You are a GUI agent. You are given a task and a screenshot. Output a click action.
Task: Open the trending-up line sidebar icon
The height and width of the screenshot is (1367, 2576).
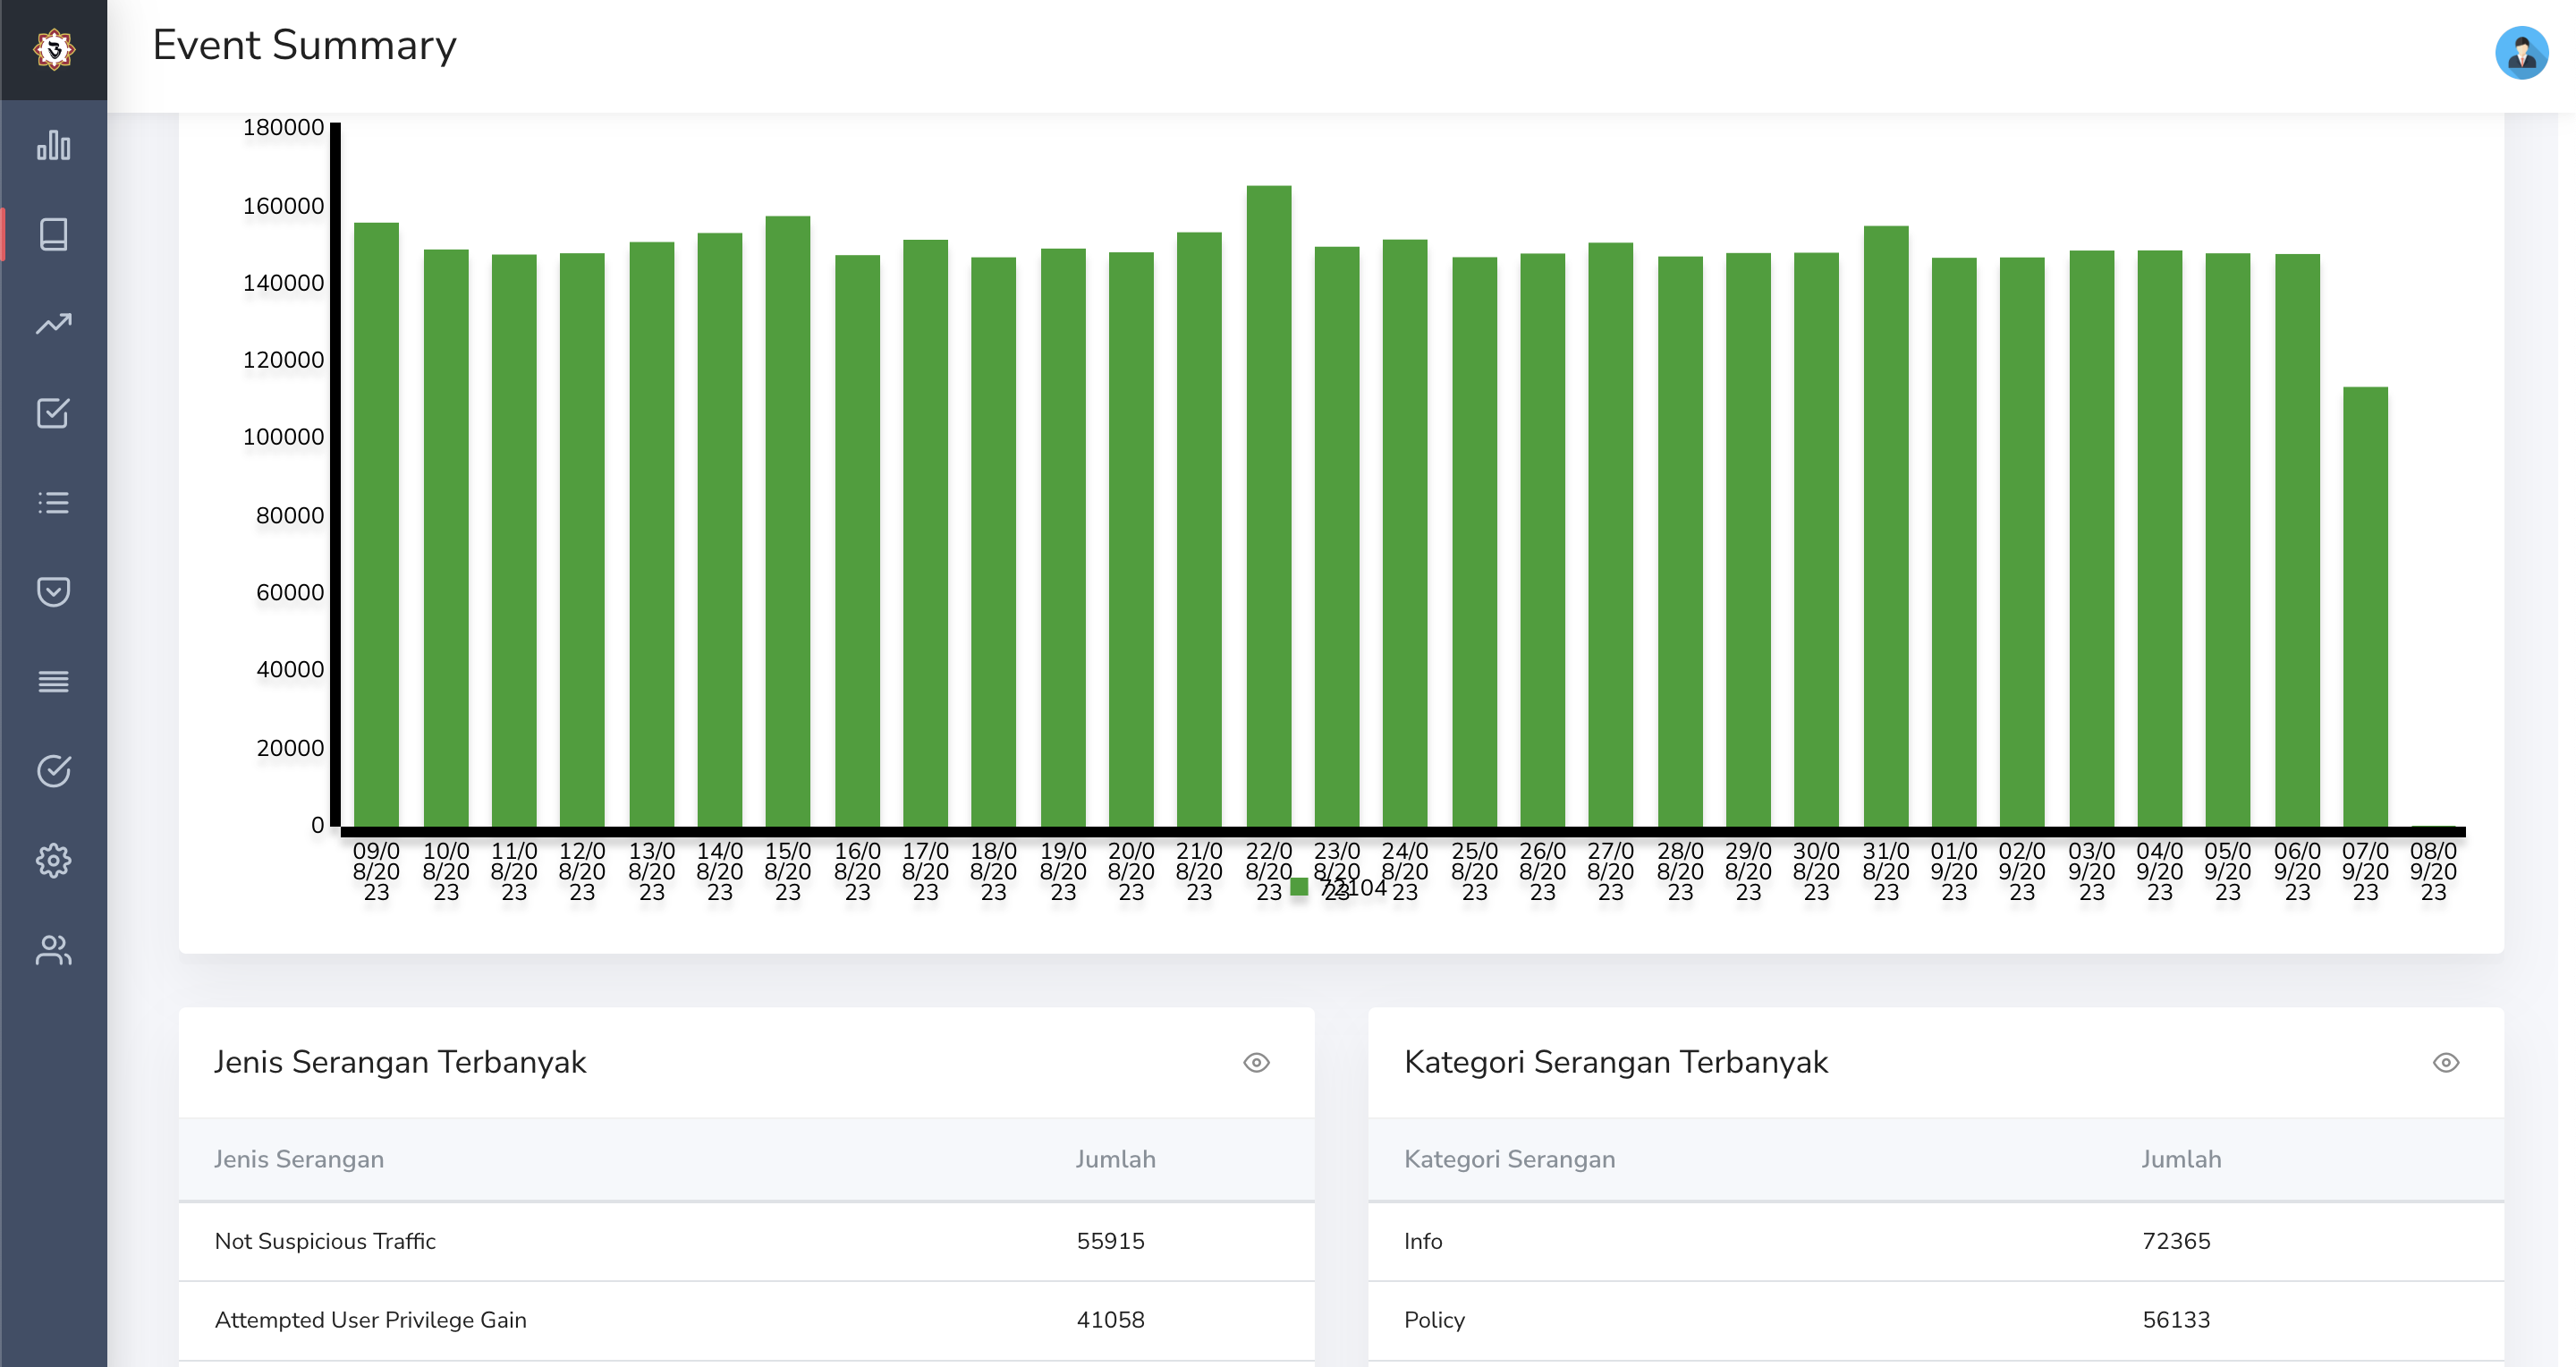point(54,323)
